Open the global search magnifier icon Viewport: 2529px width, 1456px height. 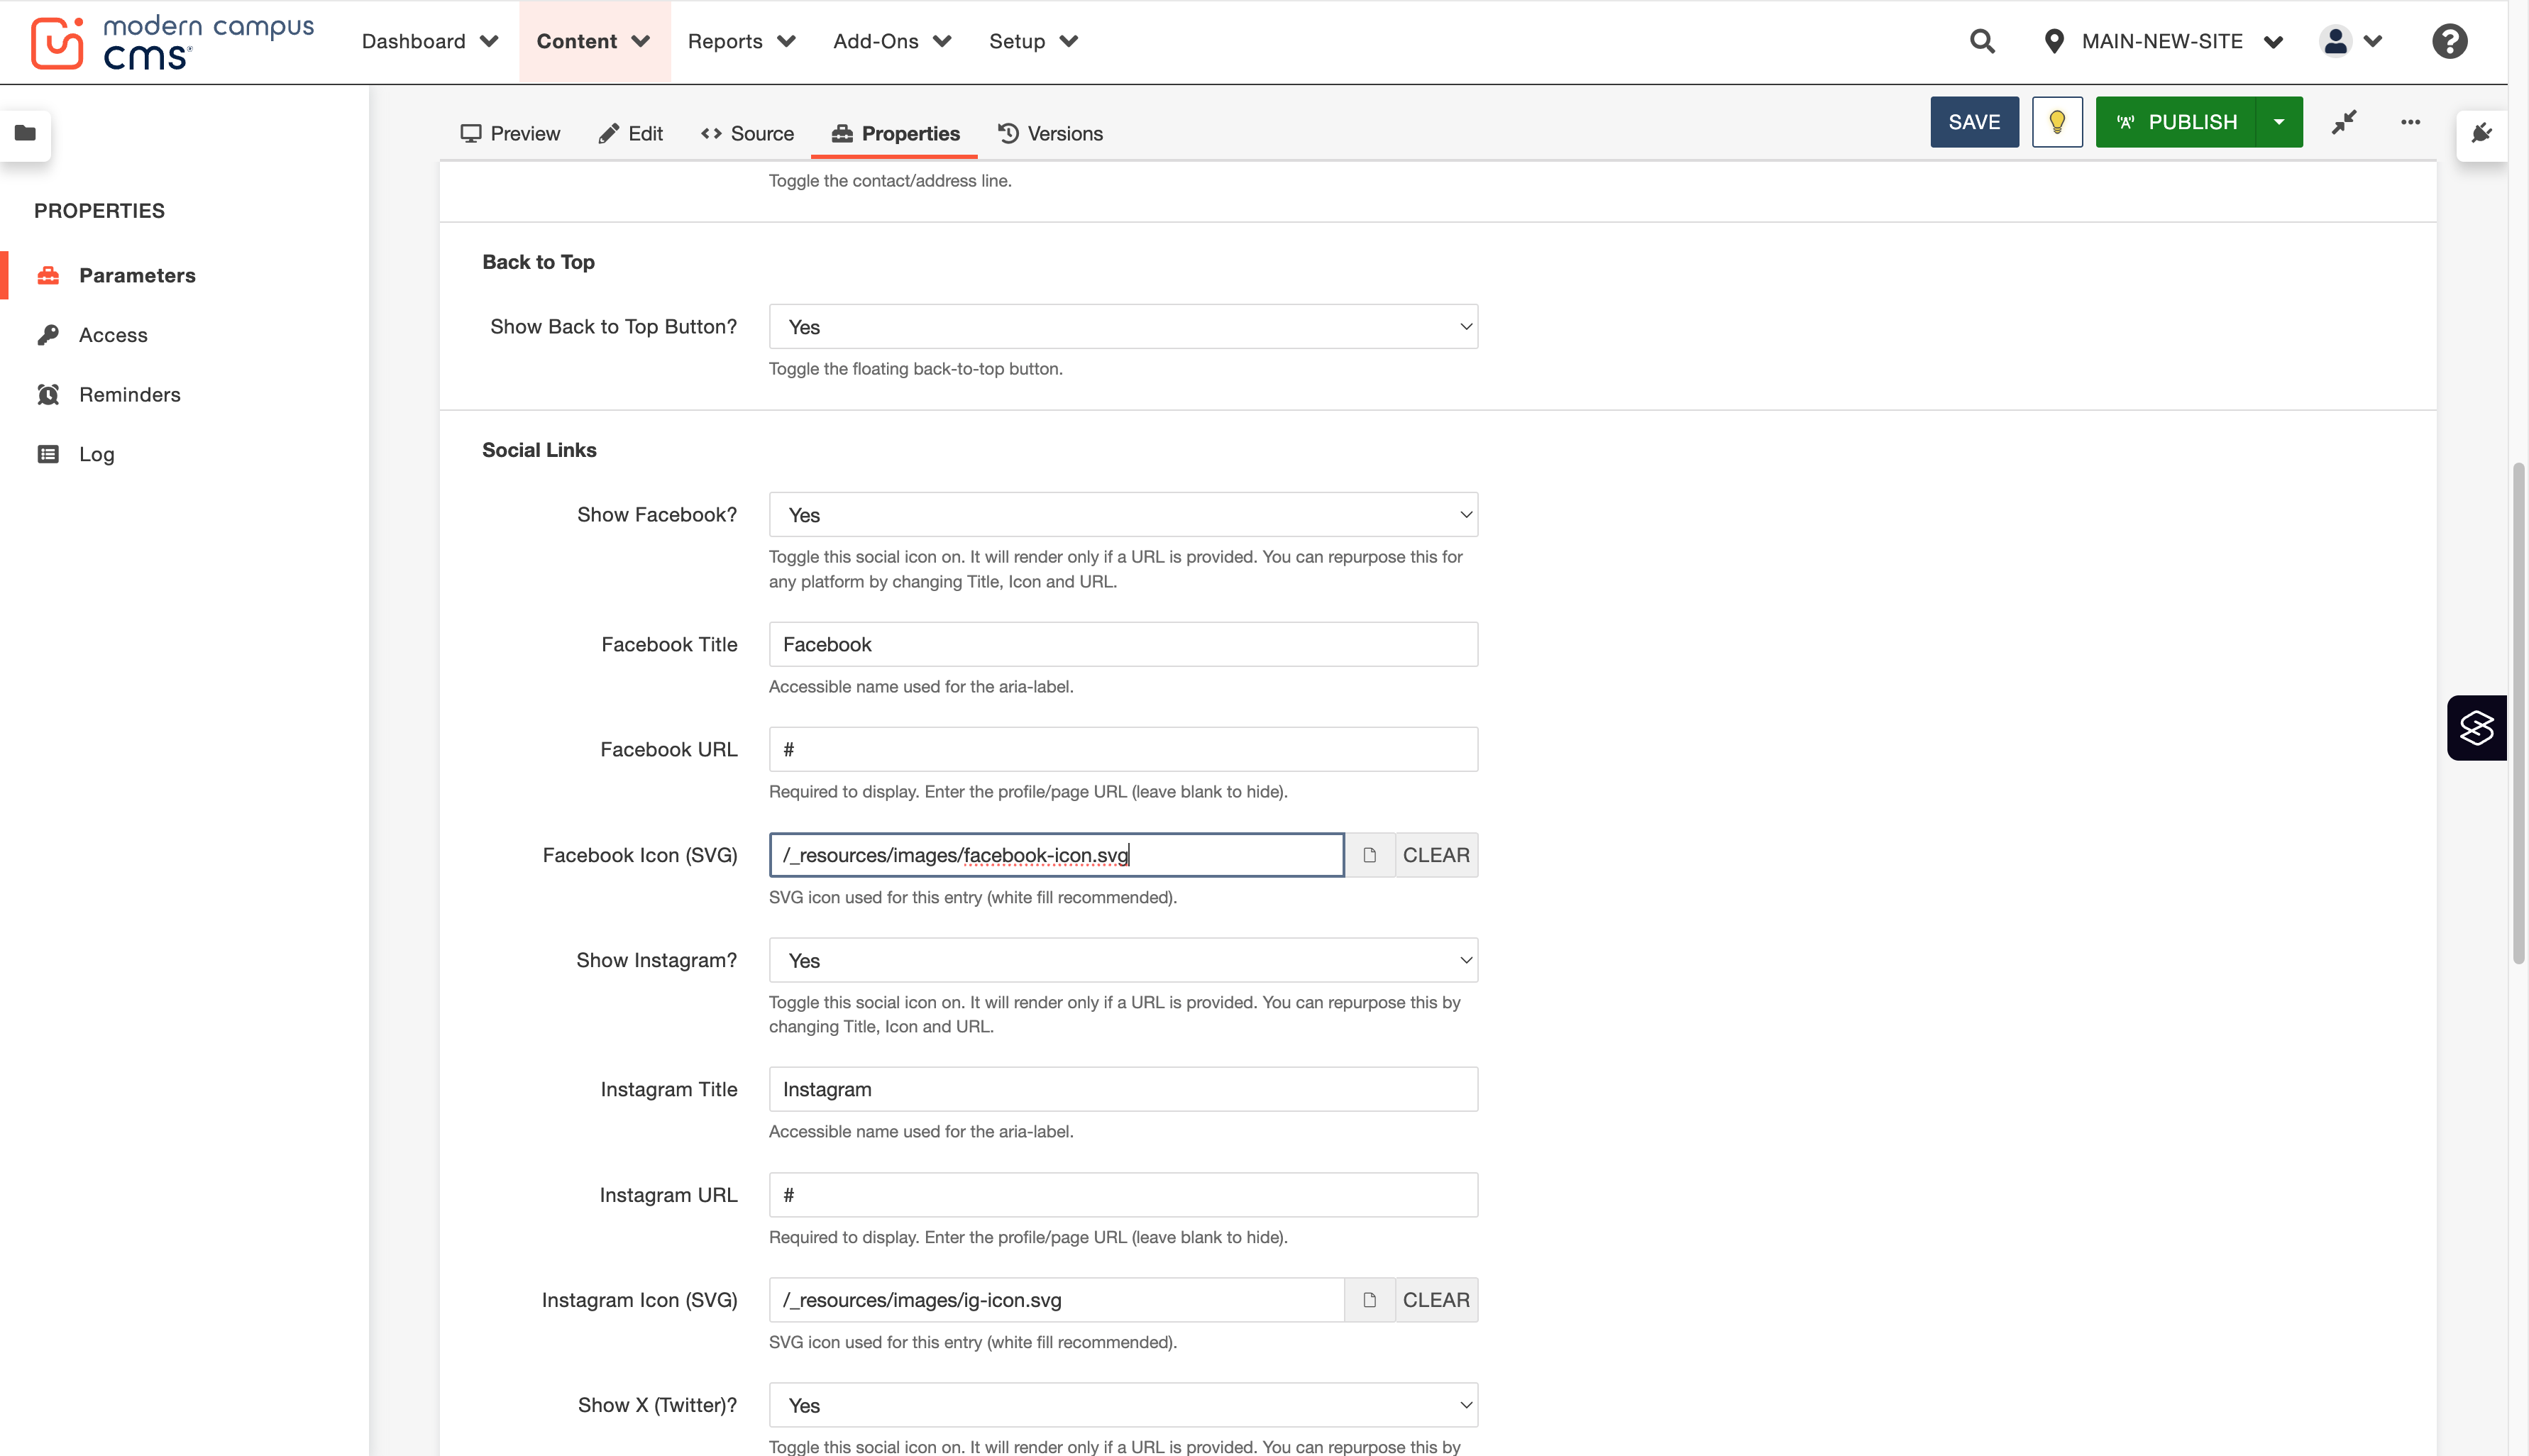coord(1982,41)
